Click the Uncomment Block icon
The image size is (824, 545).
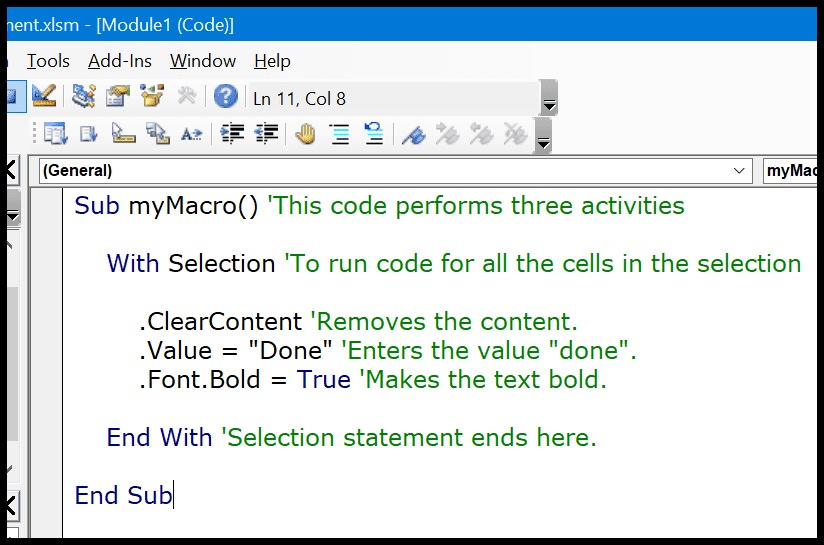click(x=374, y=134)
